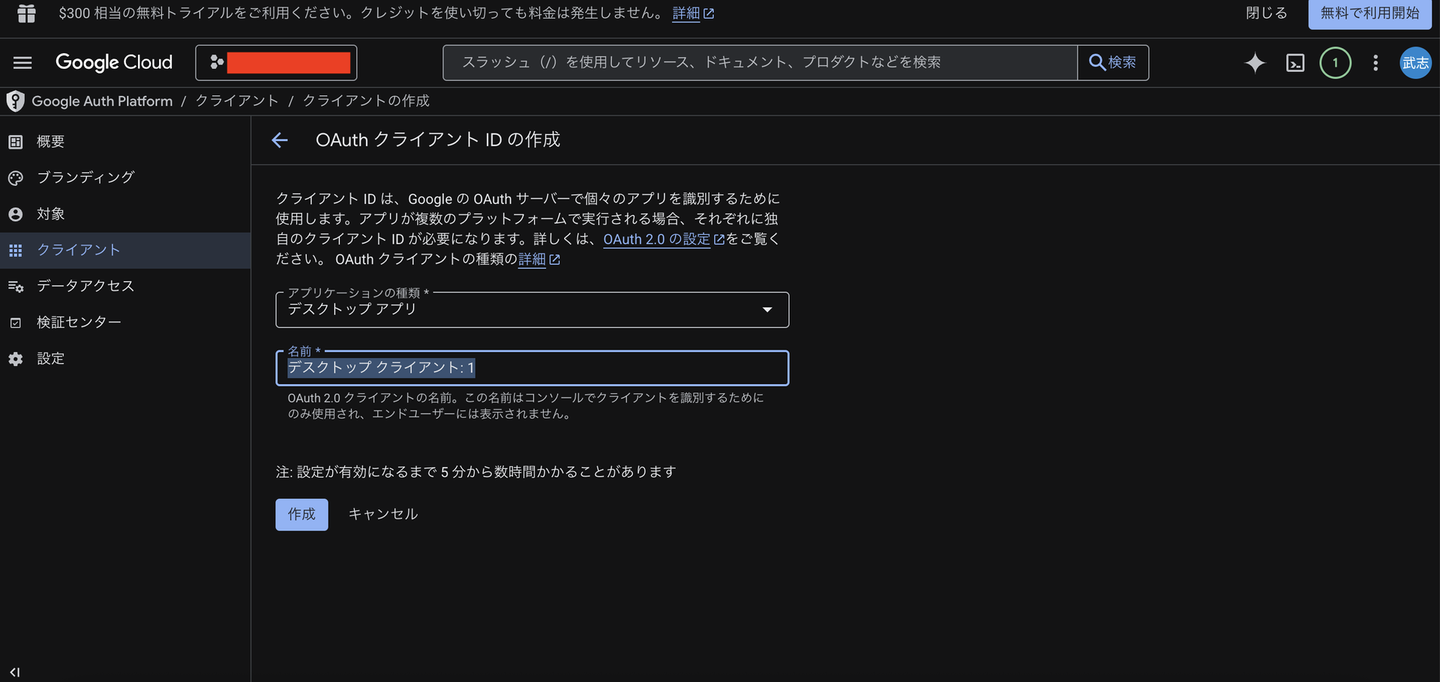1440x682 pixels.
Task: Go to クライアント breadcrumb
Action: (x=237, y=101)
